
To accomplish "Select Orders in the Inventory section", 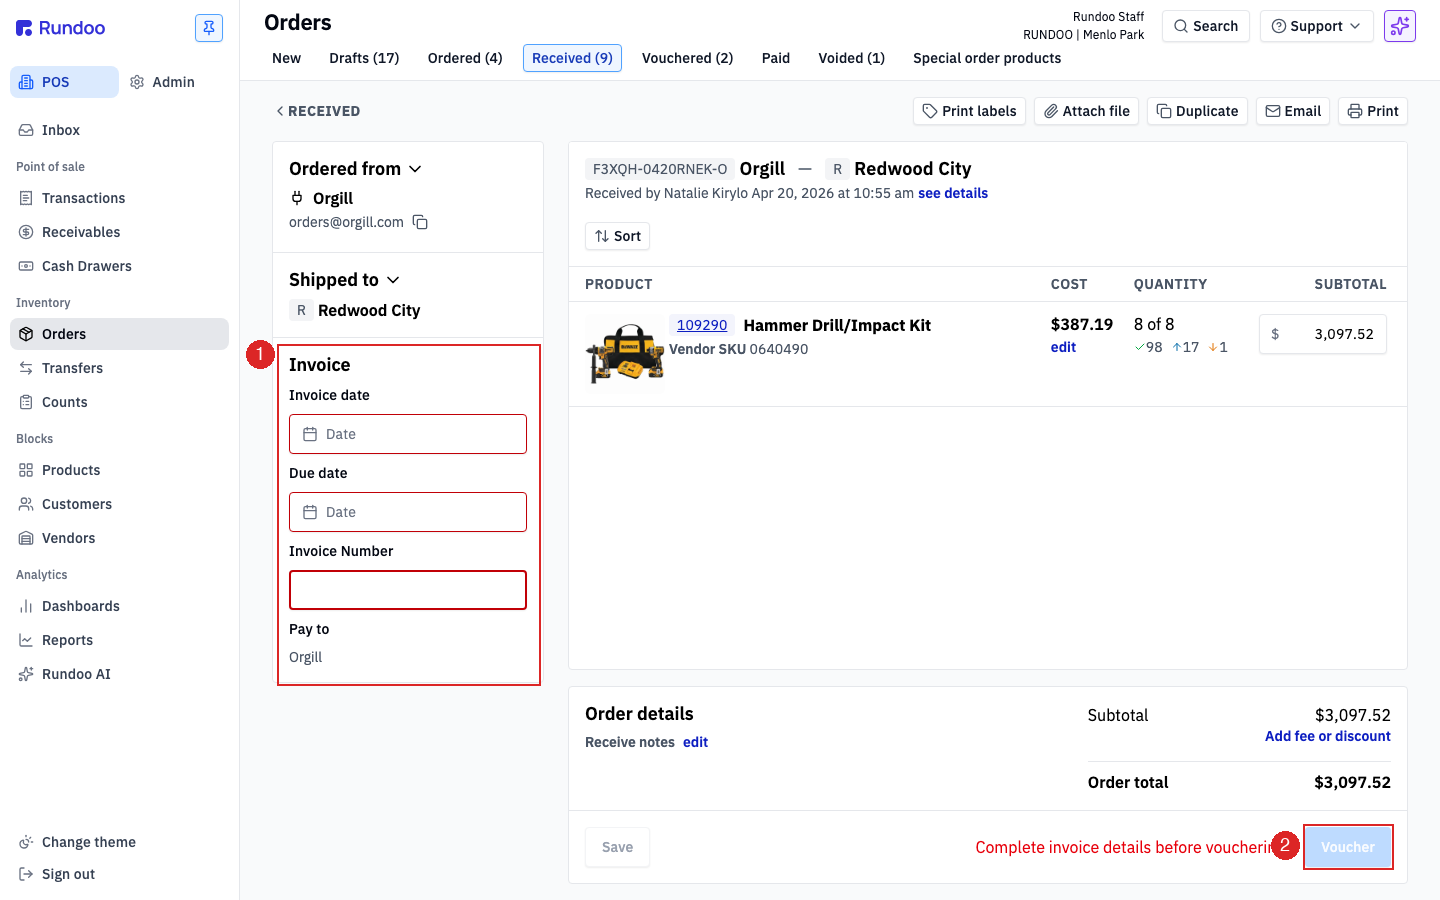I will 119,334.
